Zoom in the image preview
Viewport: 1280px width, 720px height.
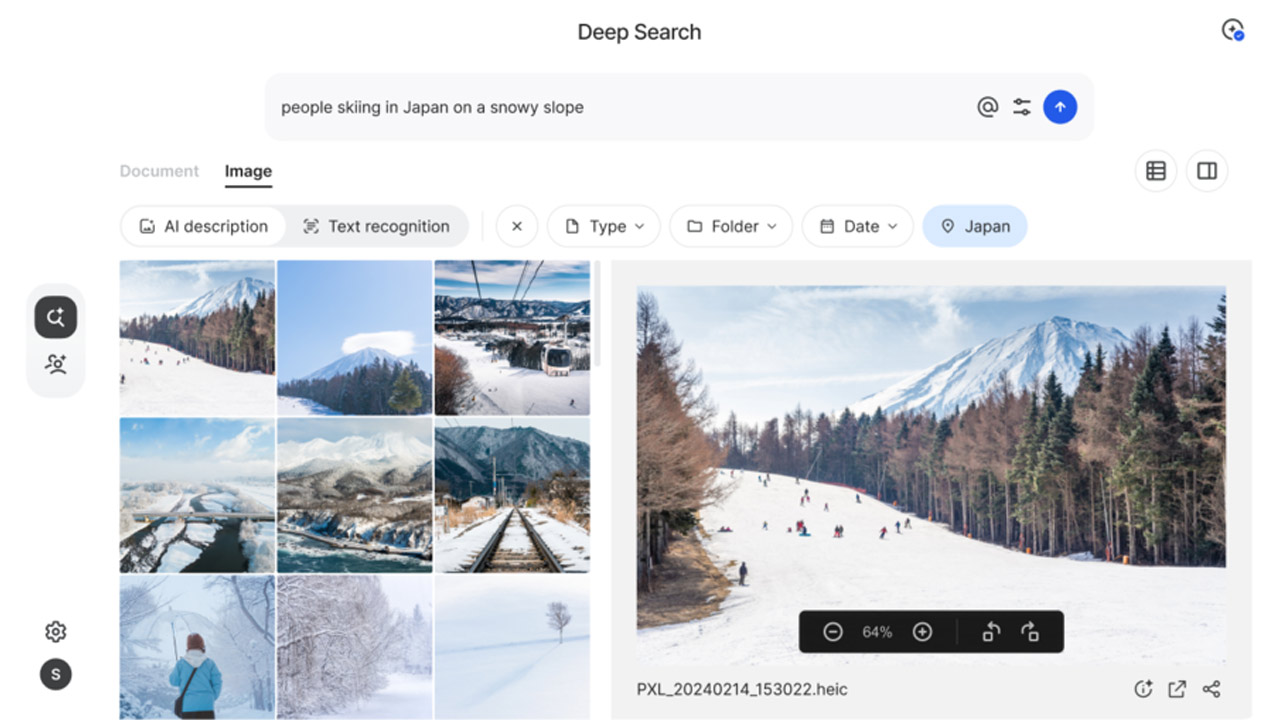922,632
